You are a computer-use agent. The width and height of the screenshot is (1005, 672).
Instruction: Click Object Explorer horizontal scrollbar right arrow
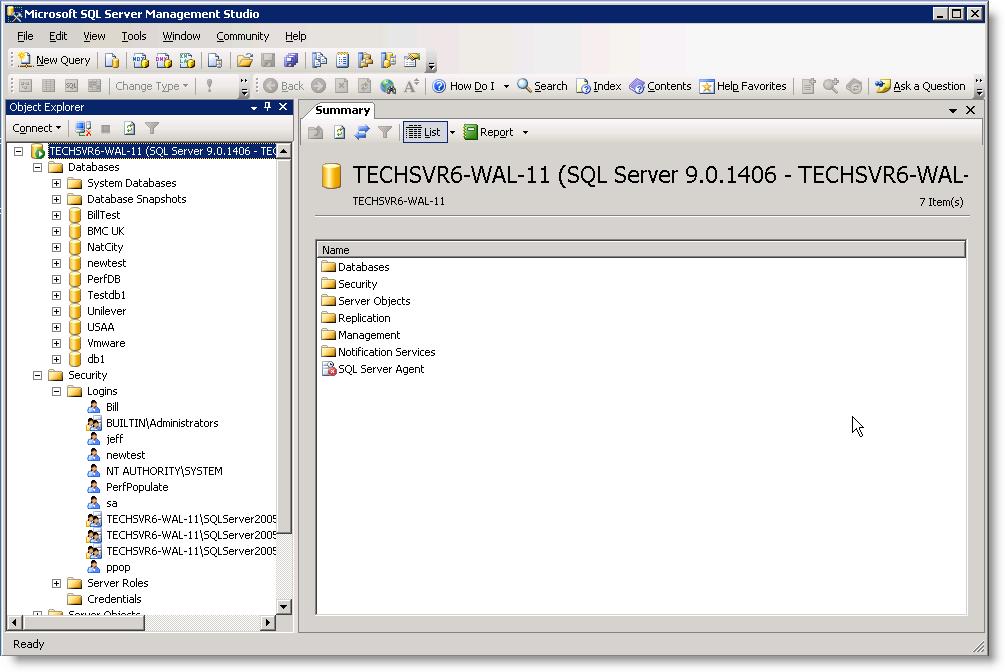pyautogui.click(x=269, y=622)
